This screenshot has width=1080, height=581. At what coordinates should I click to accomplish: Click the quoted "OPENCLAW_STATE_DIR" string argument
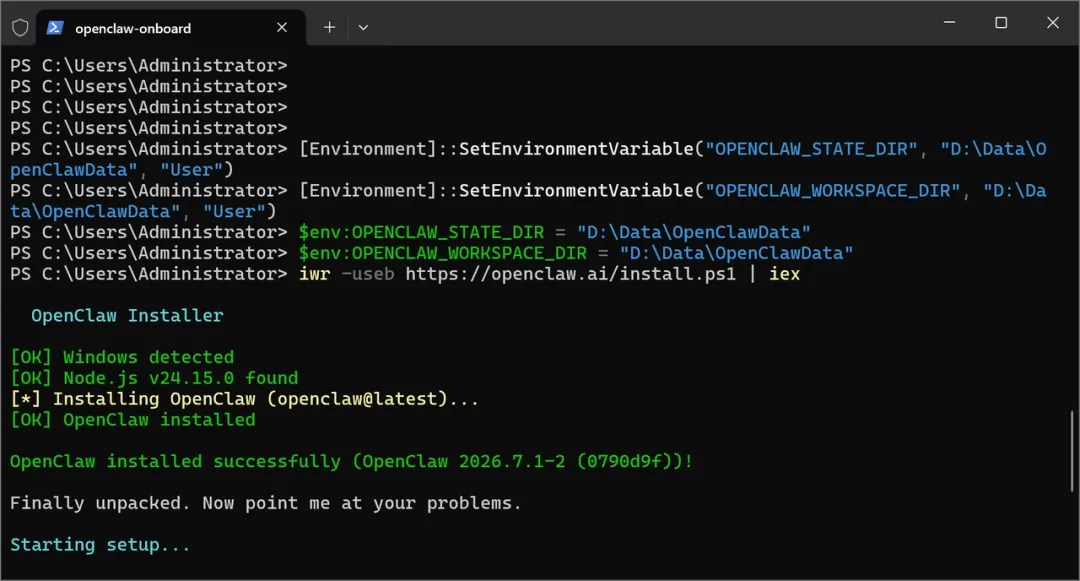click(x=811, y=149)
